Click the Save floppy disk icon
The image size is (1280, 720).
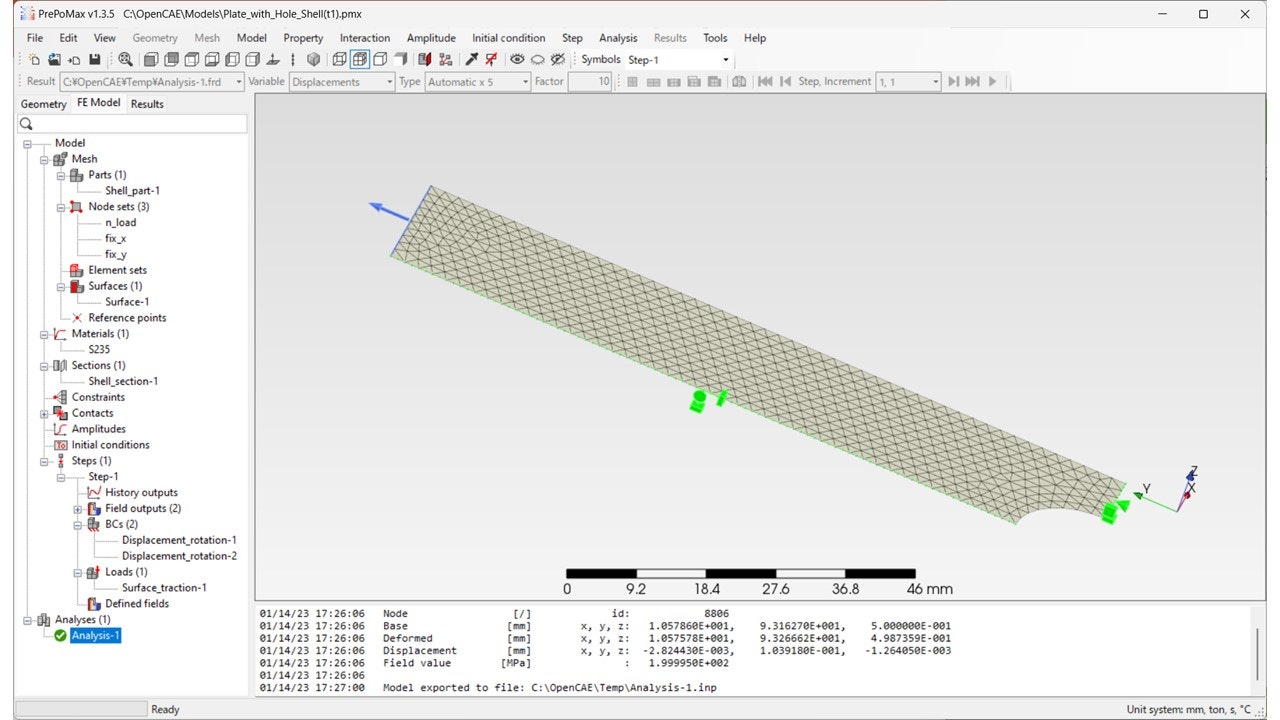(94, 59)
